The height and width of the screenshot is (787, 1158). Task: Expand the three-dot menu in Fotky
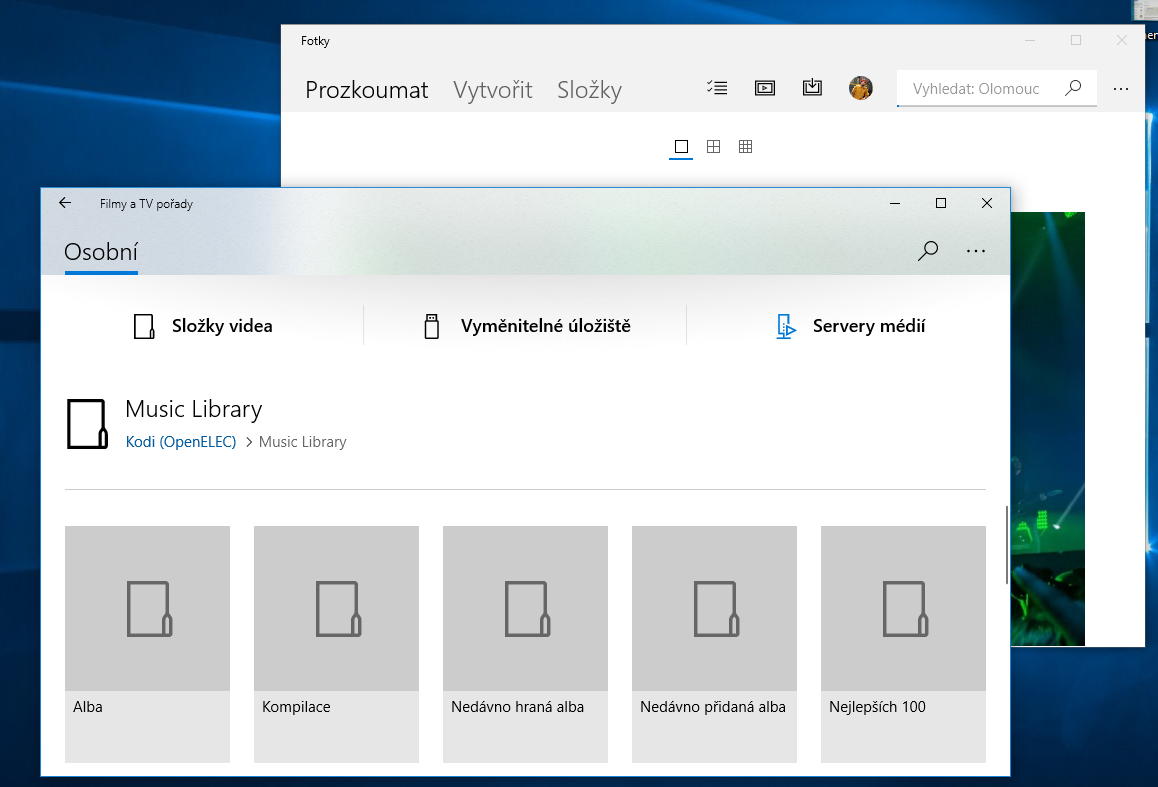[1120, 88]
